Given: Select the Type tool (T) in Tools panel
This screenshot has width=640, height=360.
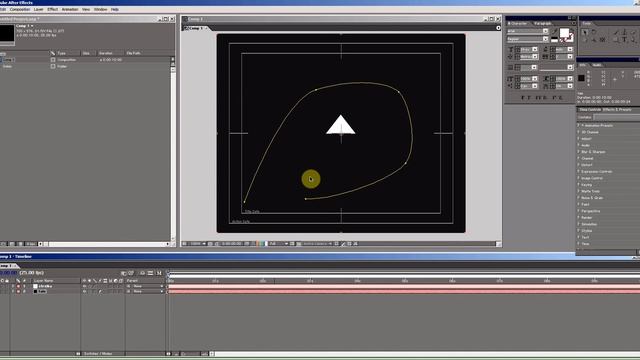Looking at the screenshot, I should point(624,40).
